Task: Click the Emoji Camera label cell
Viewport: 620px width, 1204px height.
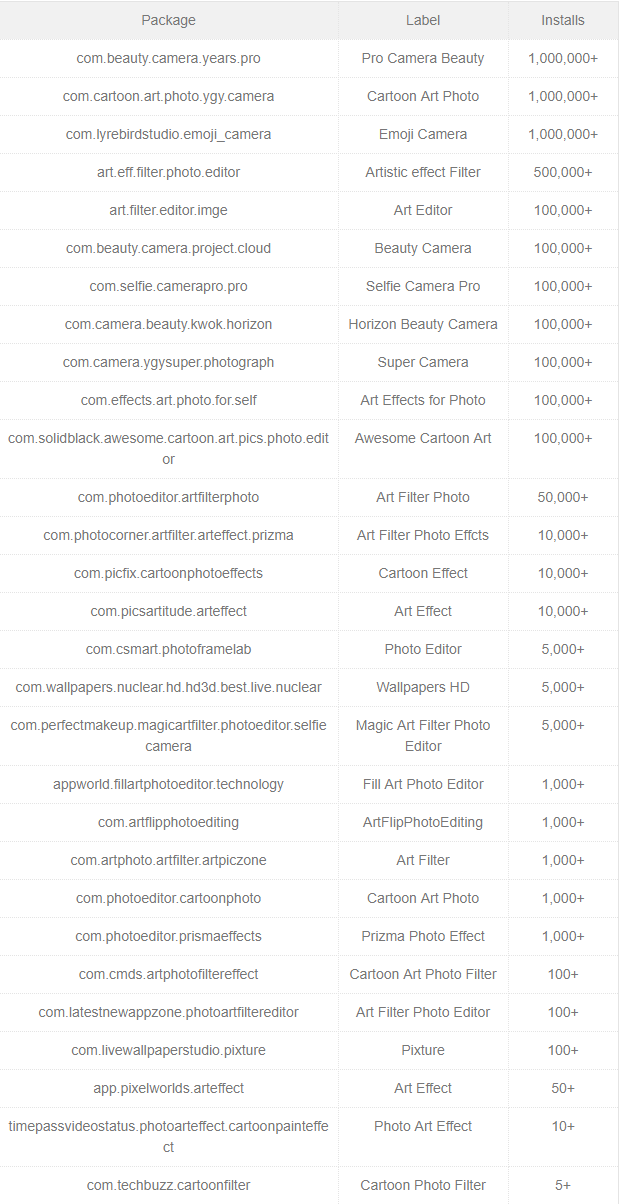Action: [423, 134]
